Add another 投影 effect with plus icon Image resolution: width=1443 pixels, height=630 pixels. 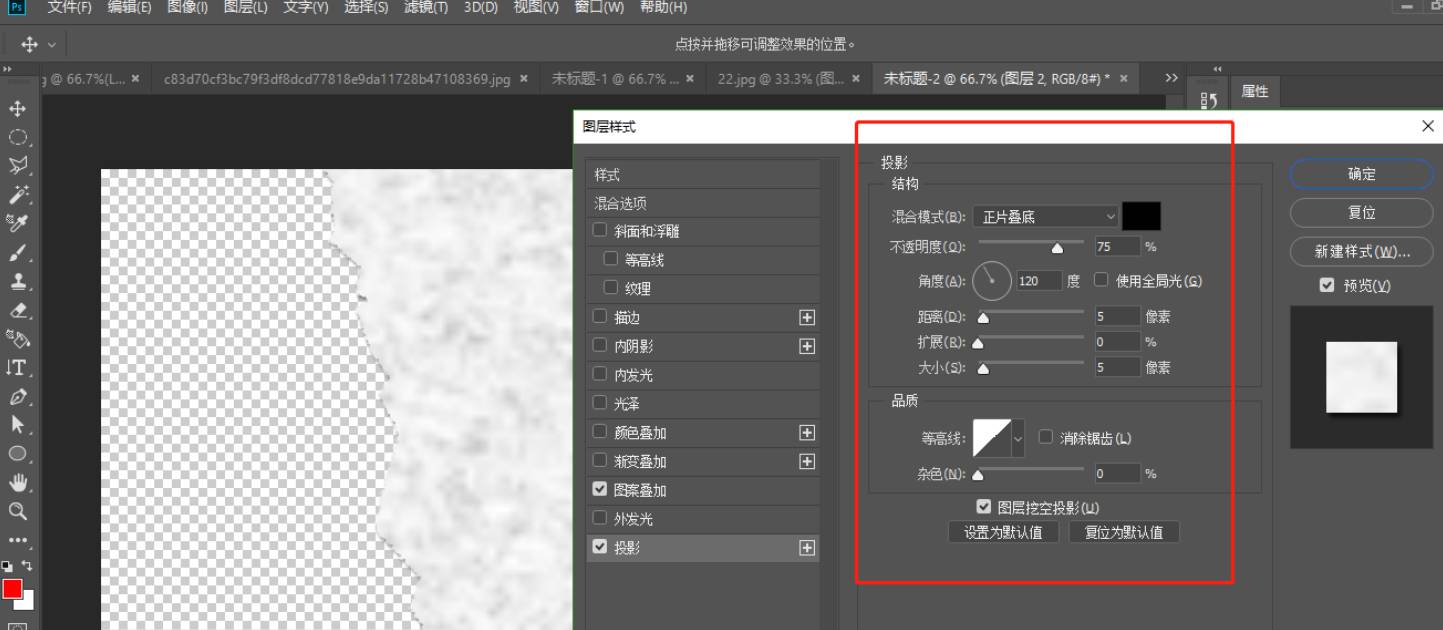click(807, 548)
